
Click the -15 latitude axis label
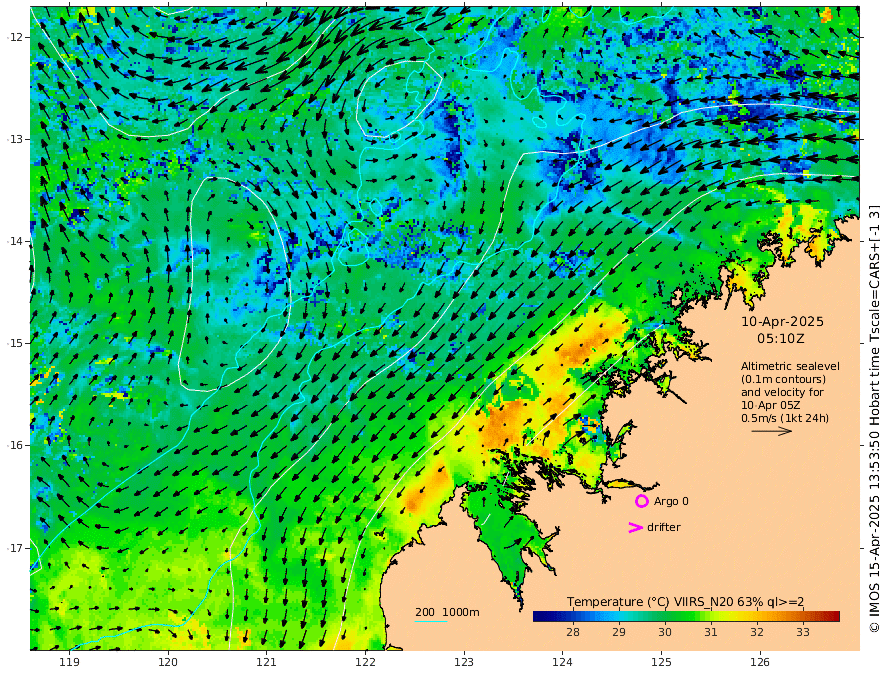pyautogui.click(x=15, y=343)
